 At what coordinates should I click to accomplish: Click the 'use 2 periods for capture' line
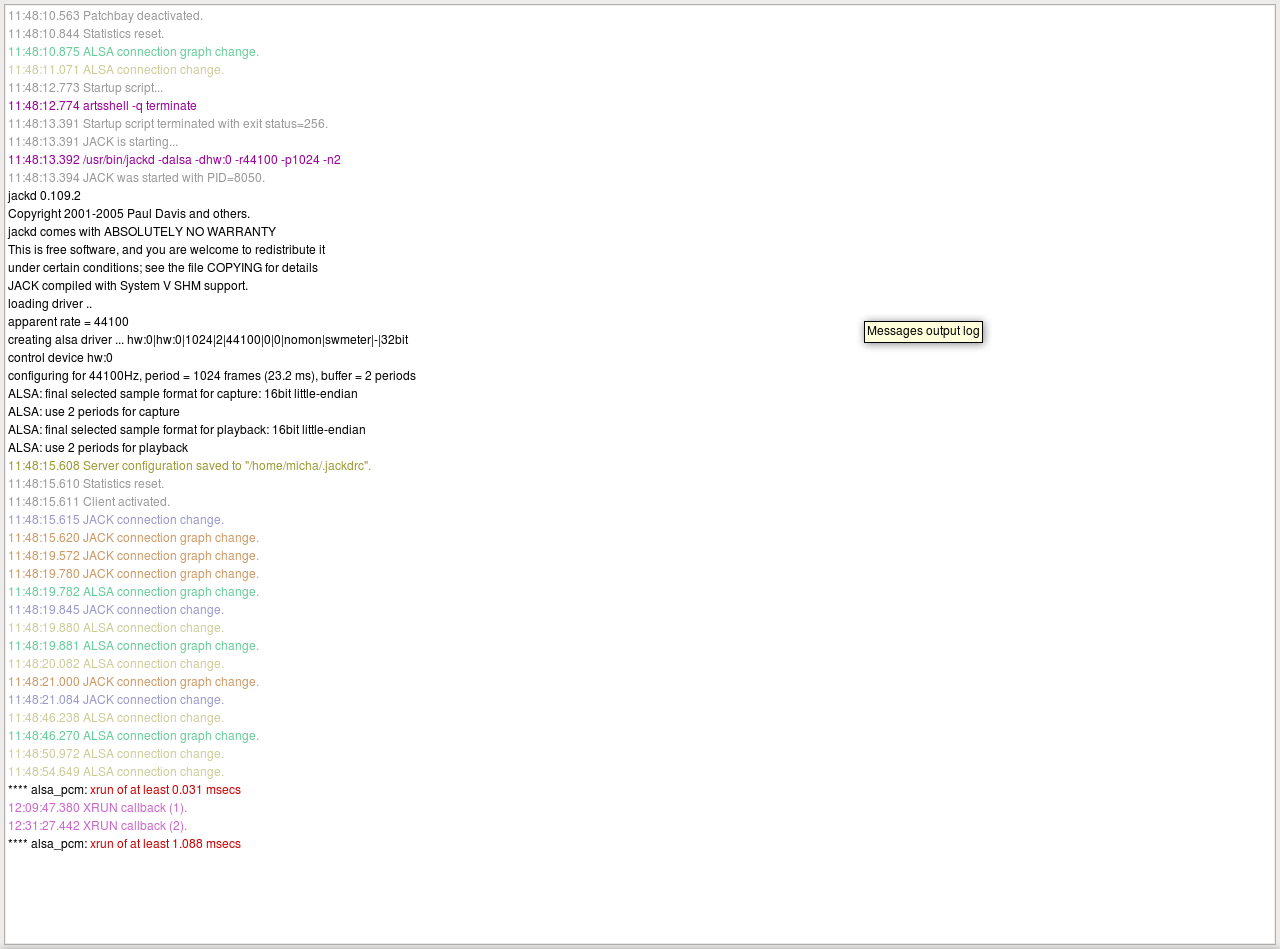coord(94,412)
